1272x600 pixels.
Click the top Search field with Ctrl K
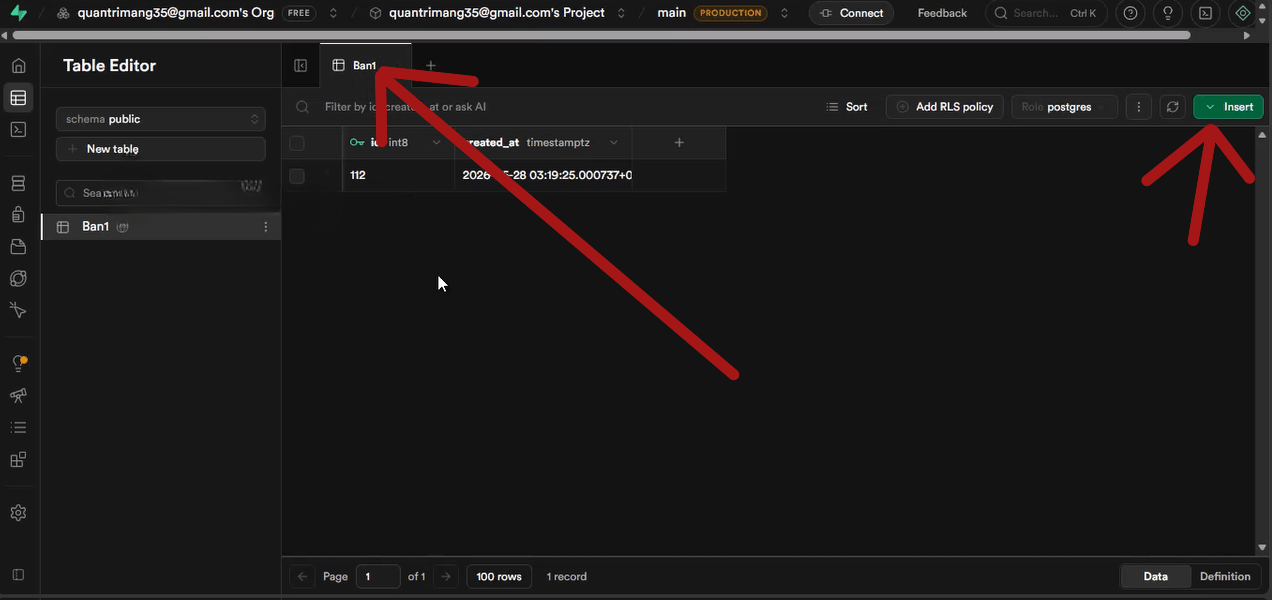click(x=1048, y=13)
